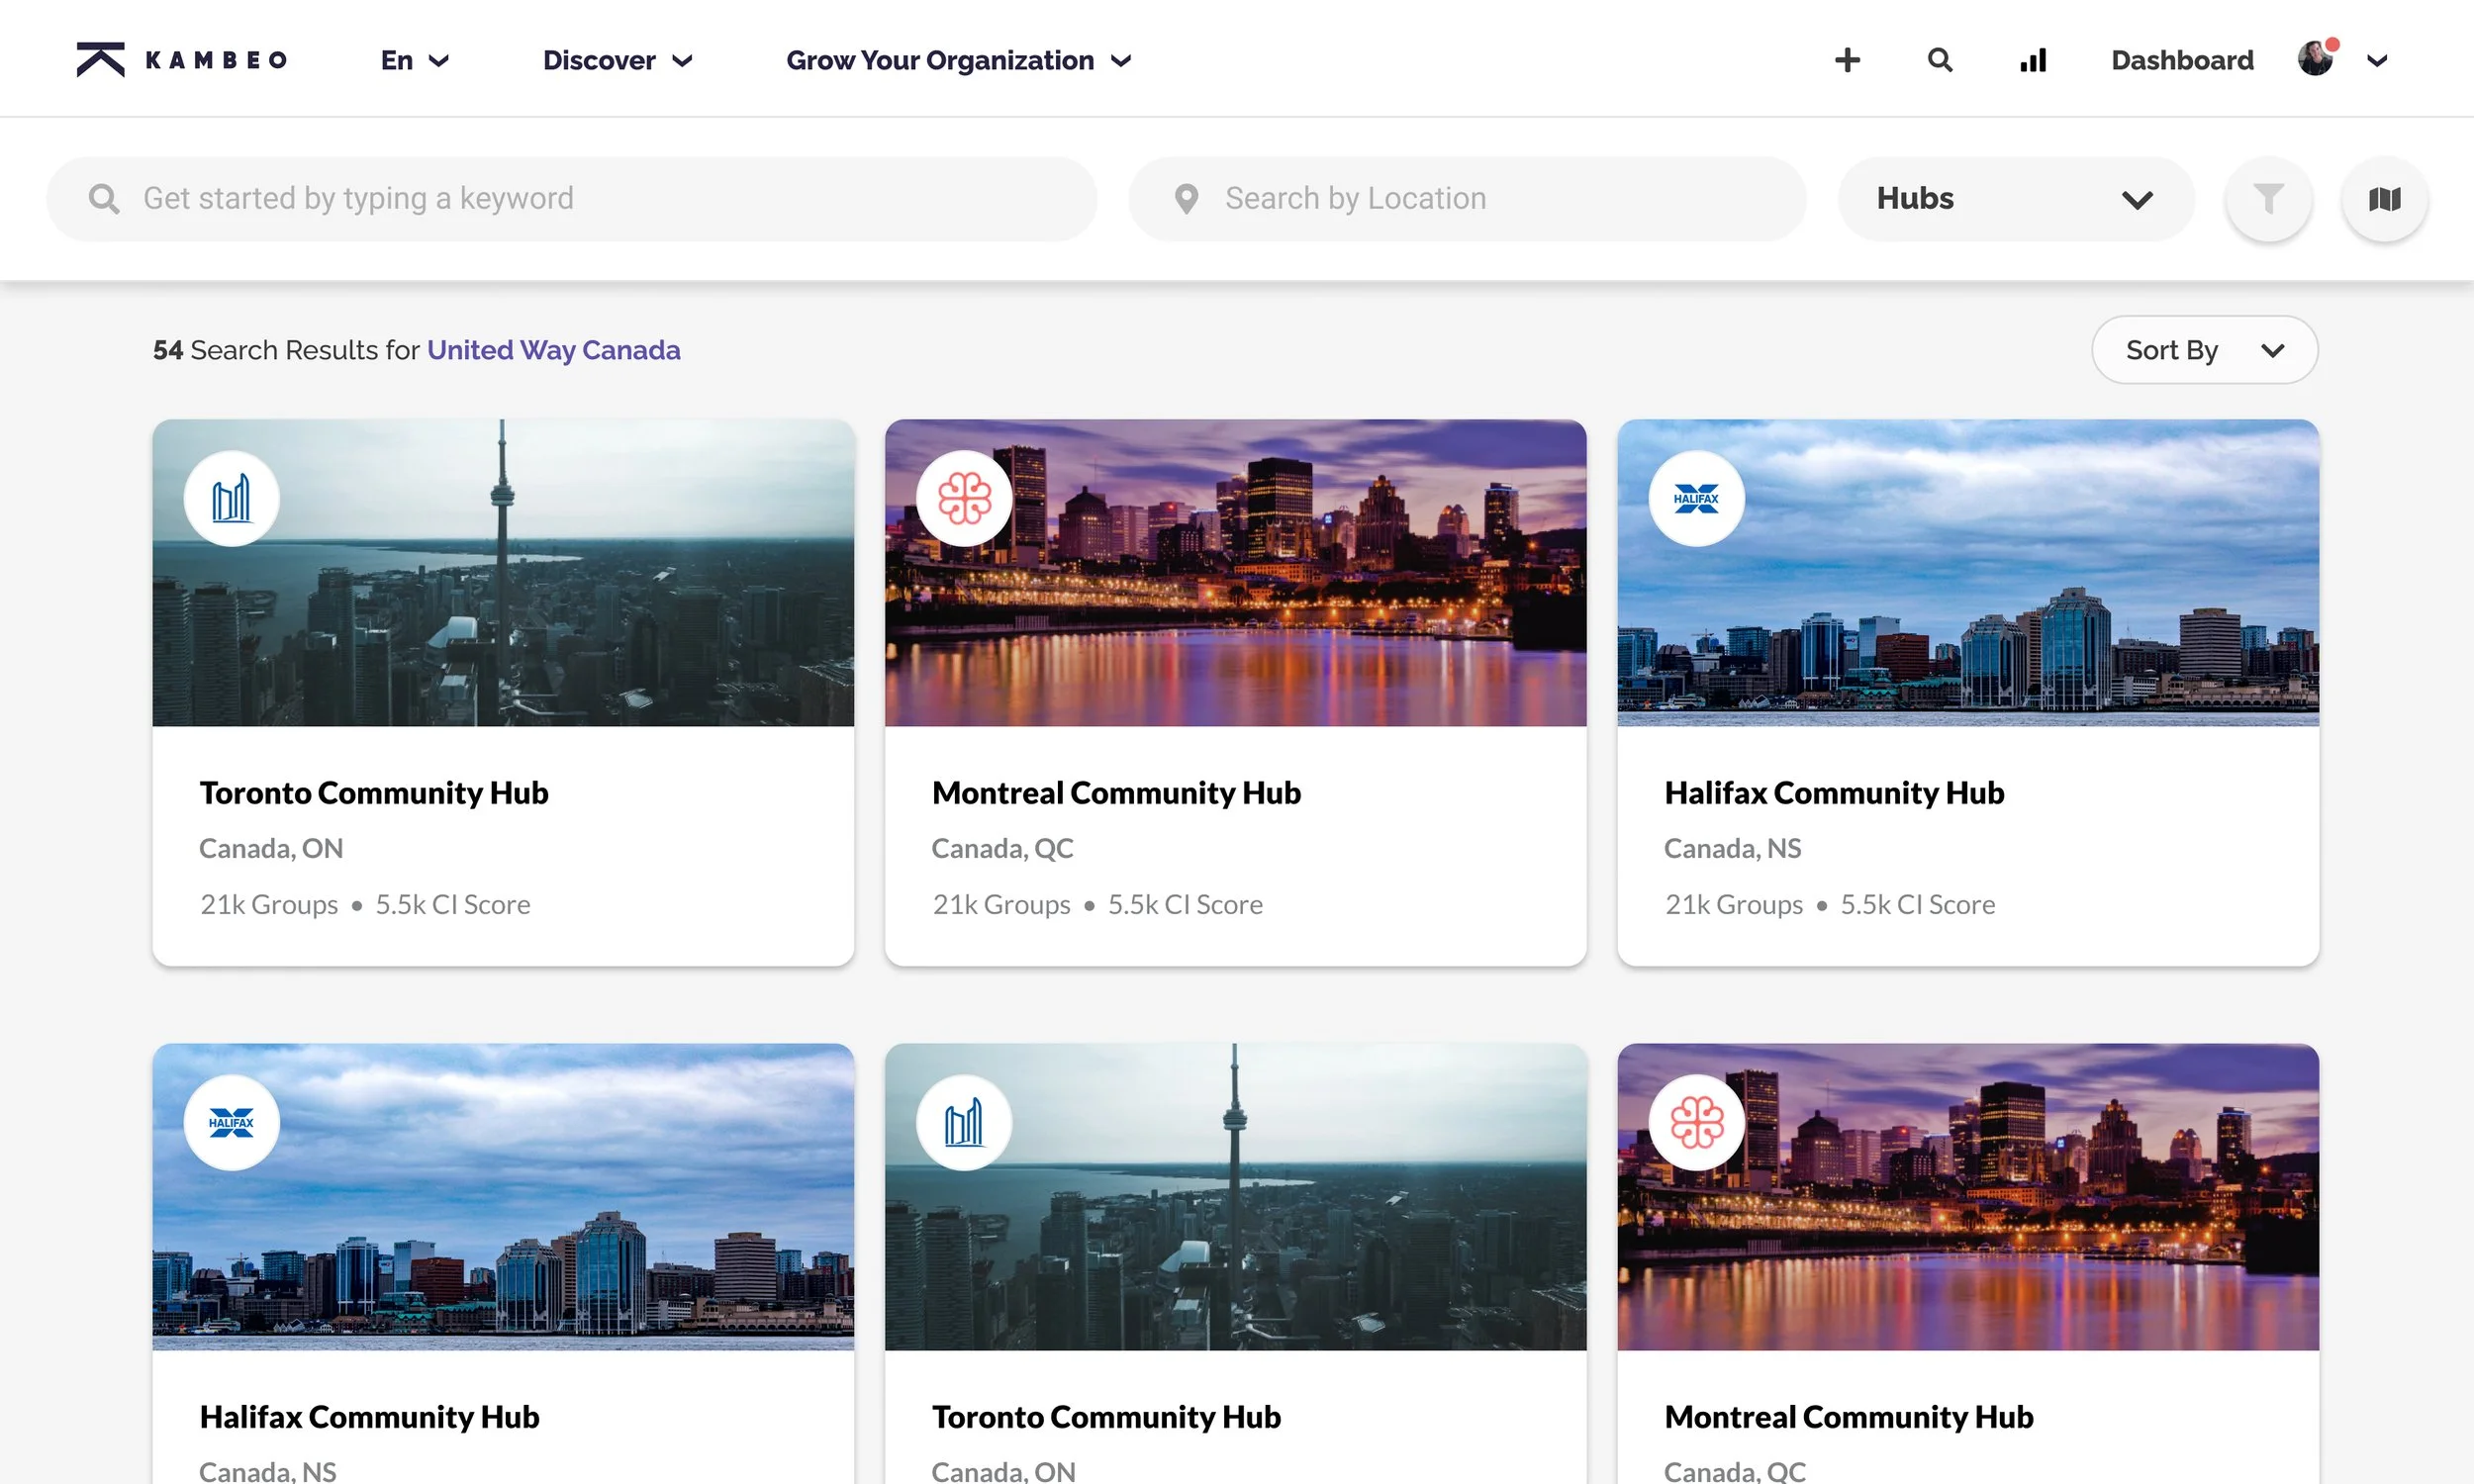Click inside the keyword search field
Screen dimensions: 2474x1484
tap(570, 198)
